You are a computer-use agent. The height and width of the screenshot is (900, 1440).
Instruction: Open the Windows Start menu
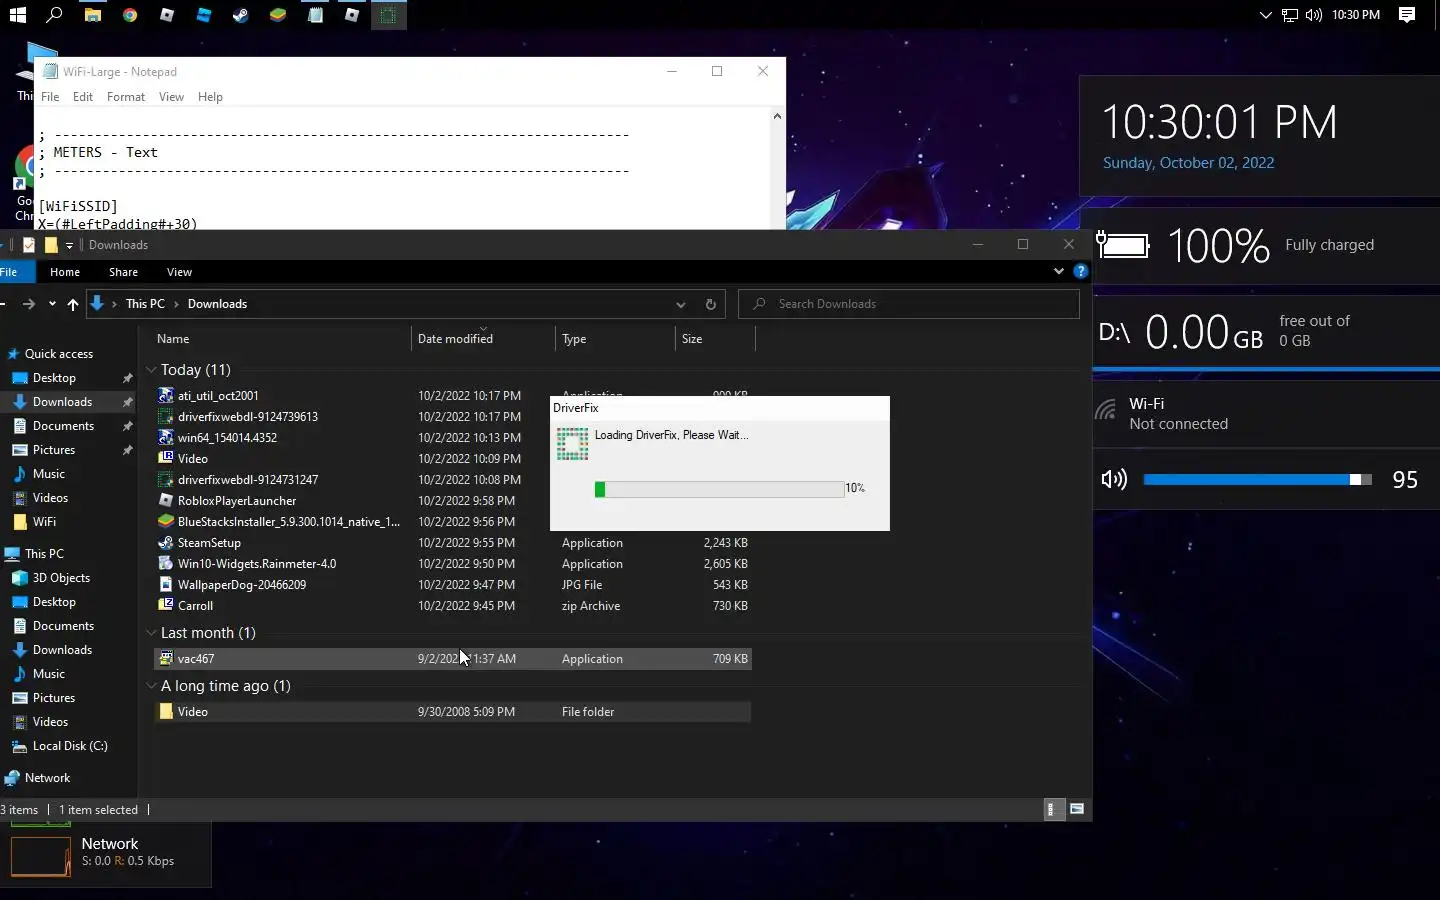[17, 15]
